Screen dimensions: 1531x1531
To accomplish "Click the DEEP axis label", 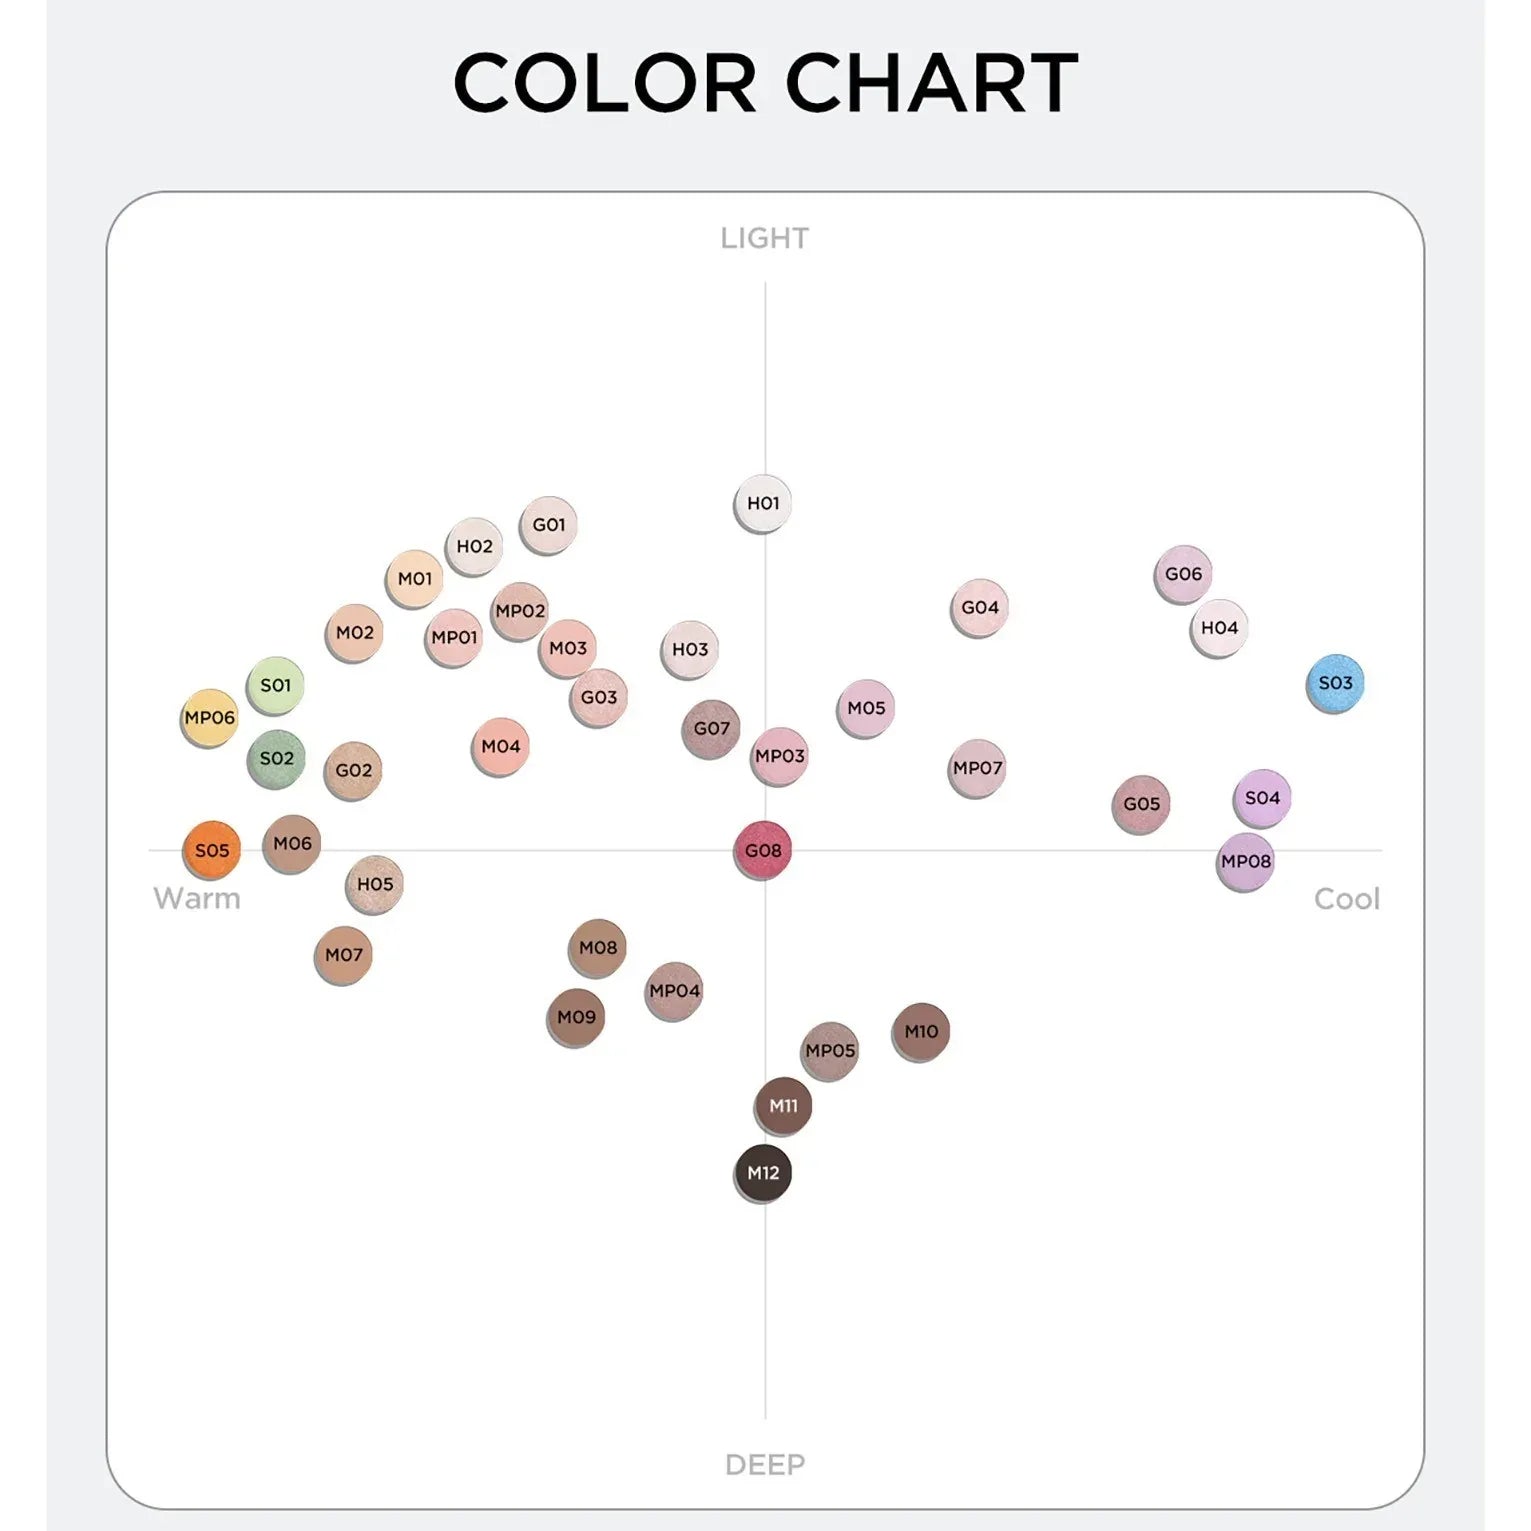I will [x=765, y=1465].
